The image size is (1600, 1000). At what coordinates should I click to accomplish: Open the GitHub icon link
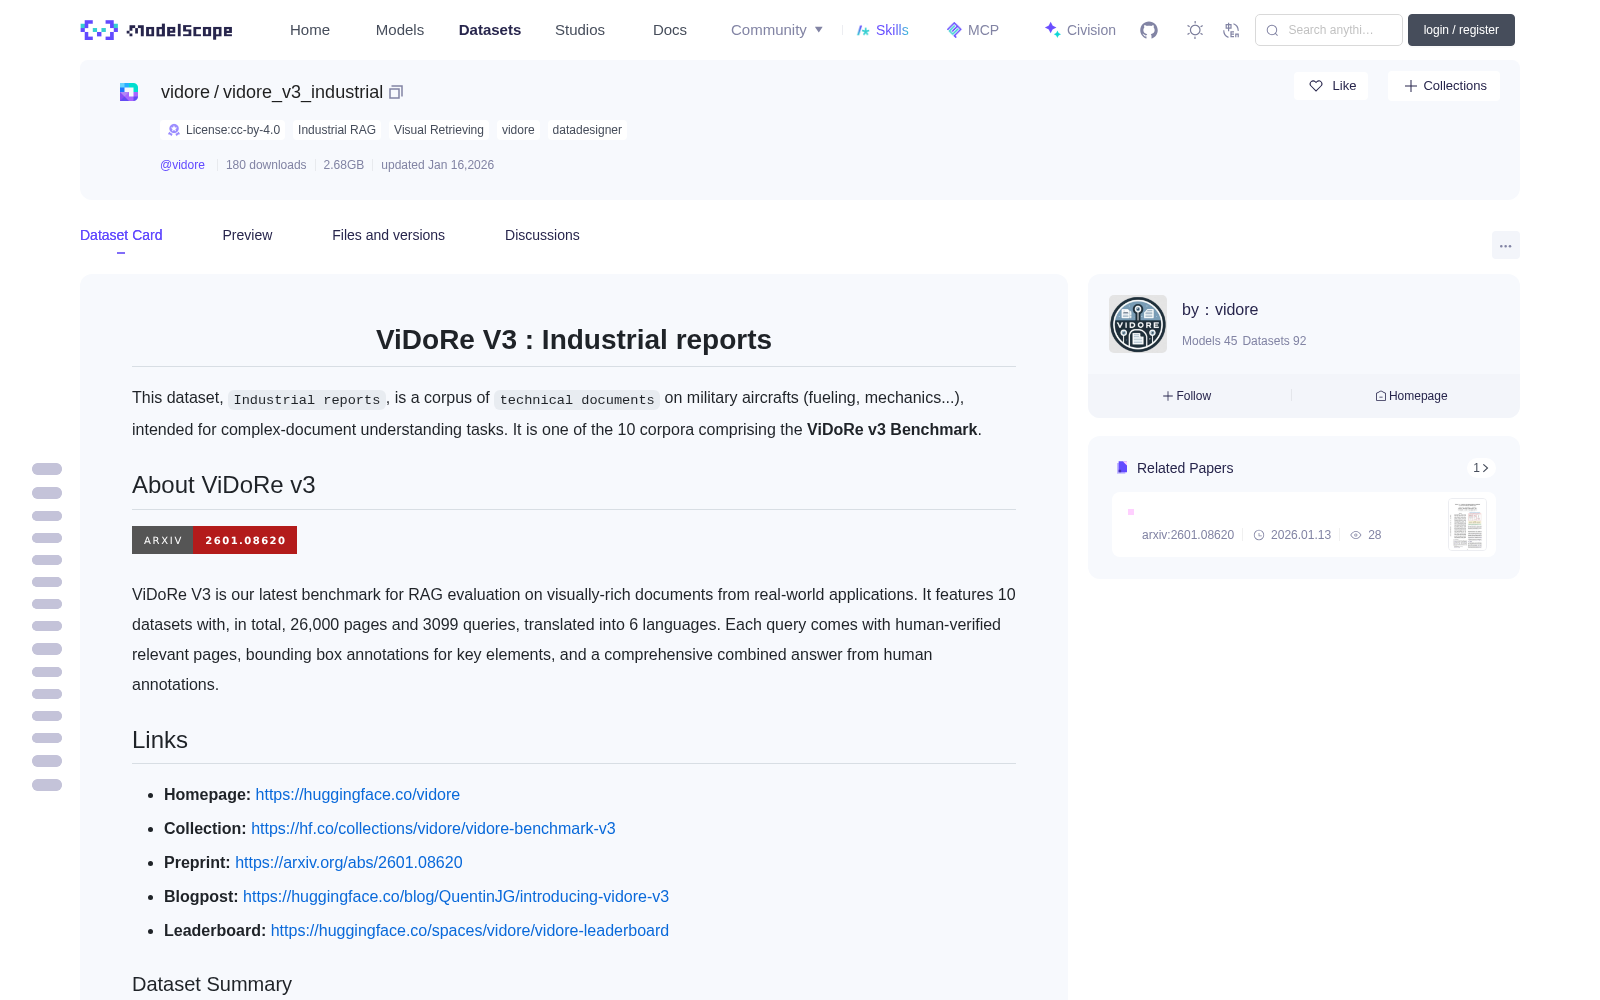[x=1149, y=30]
